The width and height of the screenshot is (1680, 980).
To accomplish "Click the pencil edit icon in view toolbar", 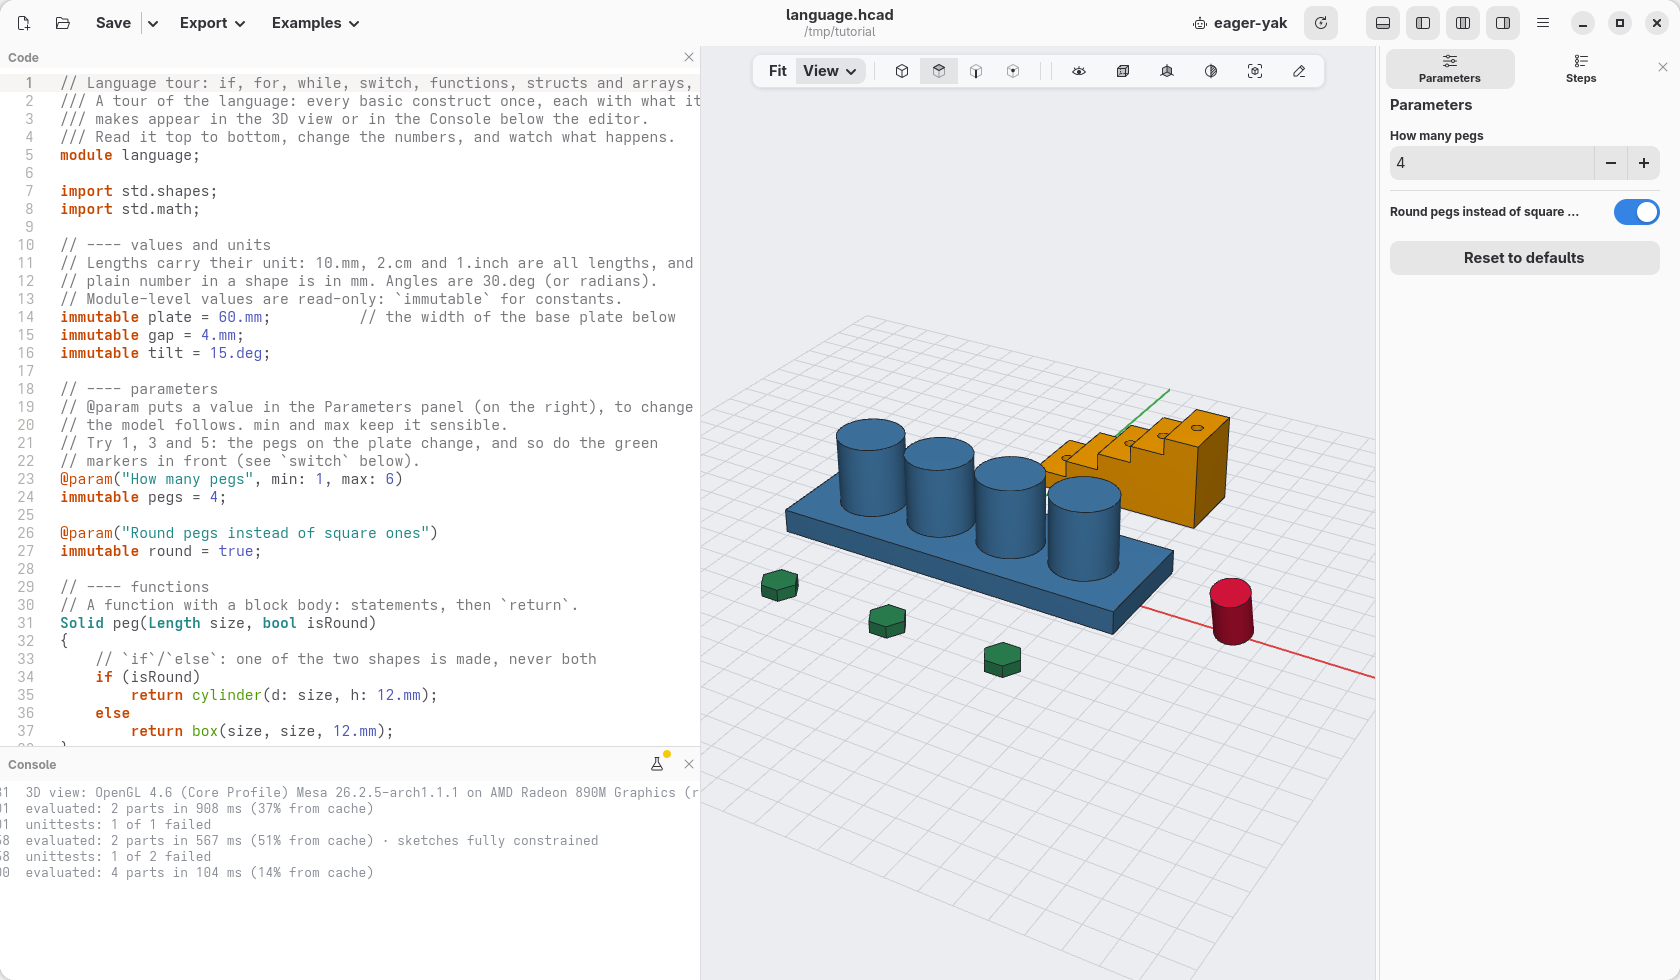I will tap(1299, 71).
